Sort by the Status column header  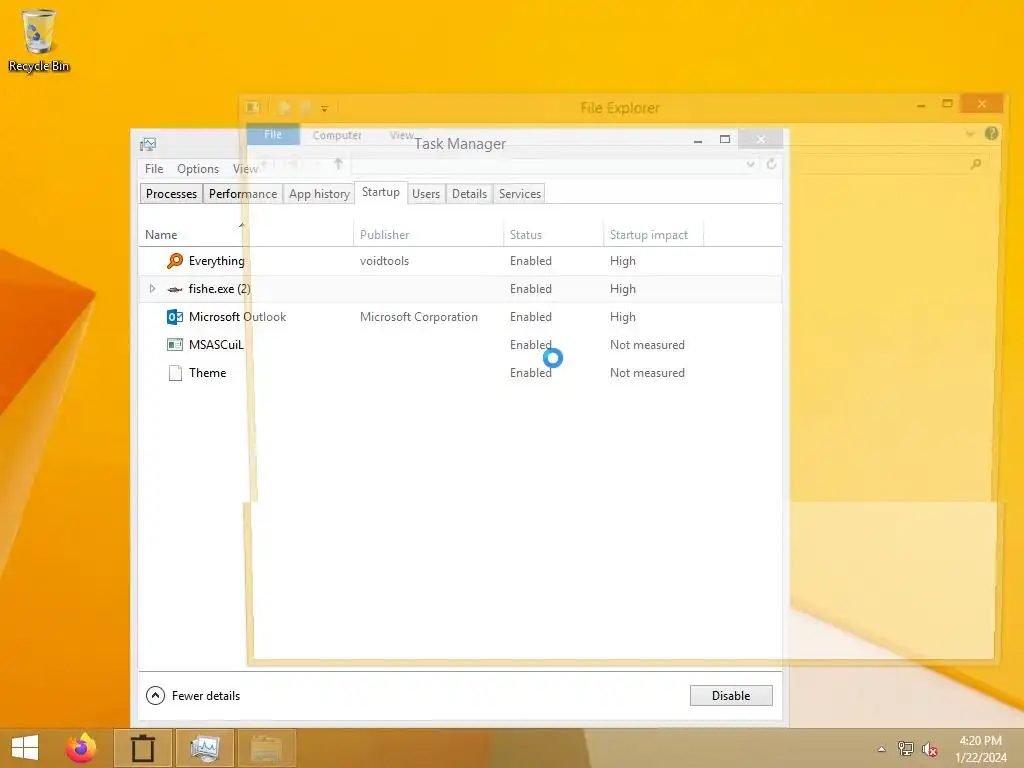point(553,234)
